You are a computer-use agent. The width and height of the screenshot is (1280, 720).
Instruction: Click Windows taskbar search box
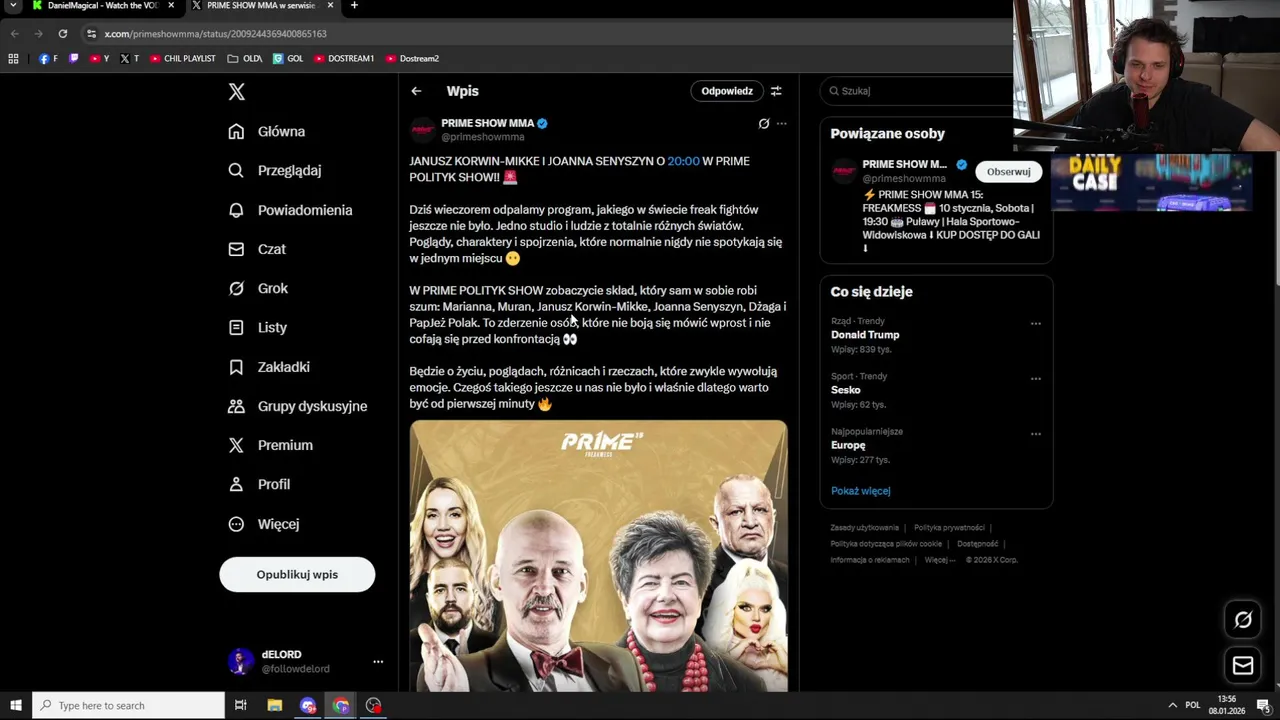[x=128, y=706]
